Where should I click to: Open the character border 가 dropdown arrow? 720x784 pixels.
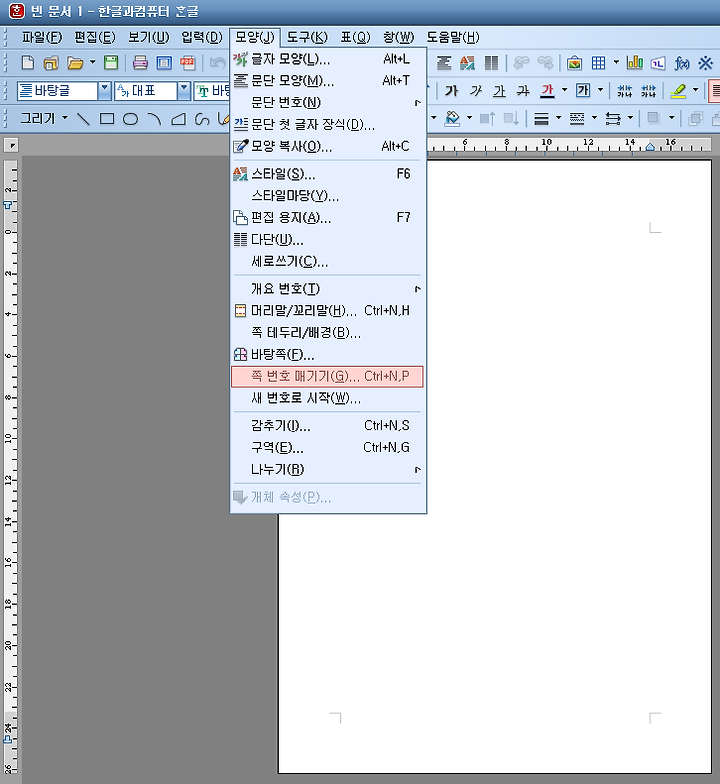pyautogui.click(x=600, y=90)
